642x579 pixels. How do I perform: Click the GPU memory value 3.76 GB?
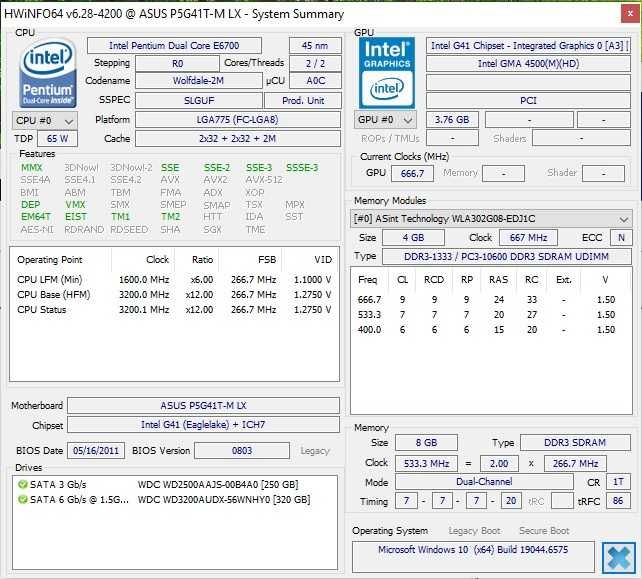[x=452, y=120]
